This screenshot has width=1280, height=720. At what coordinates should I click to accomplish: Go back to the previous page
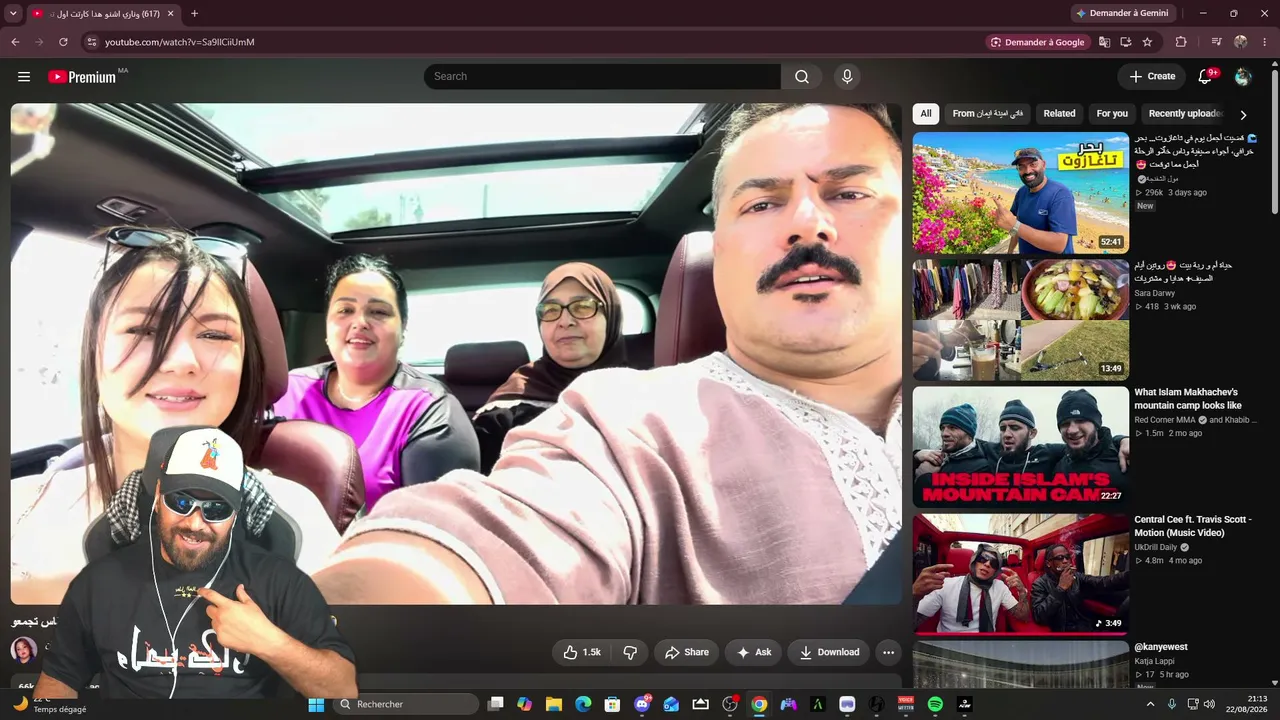15,42
